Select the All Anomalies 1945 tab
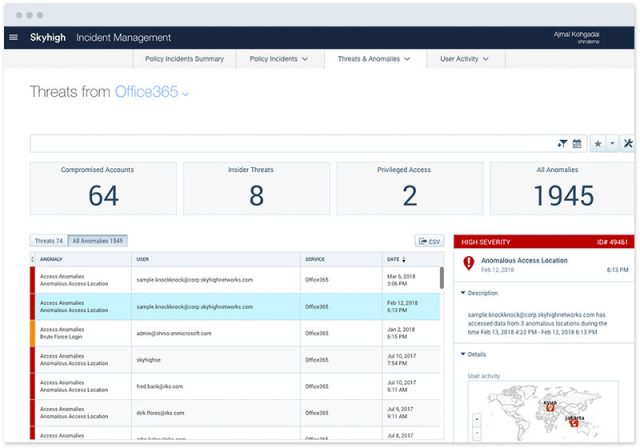This screenshot has width=640, height=448. 98,241
